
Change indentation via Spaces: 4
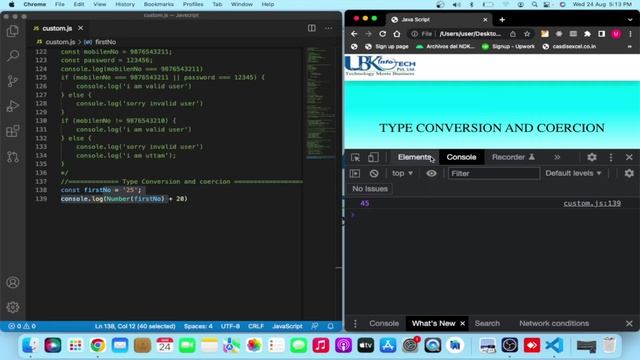click(x=198, y=326)
